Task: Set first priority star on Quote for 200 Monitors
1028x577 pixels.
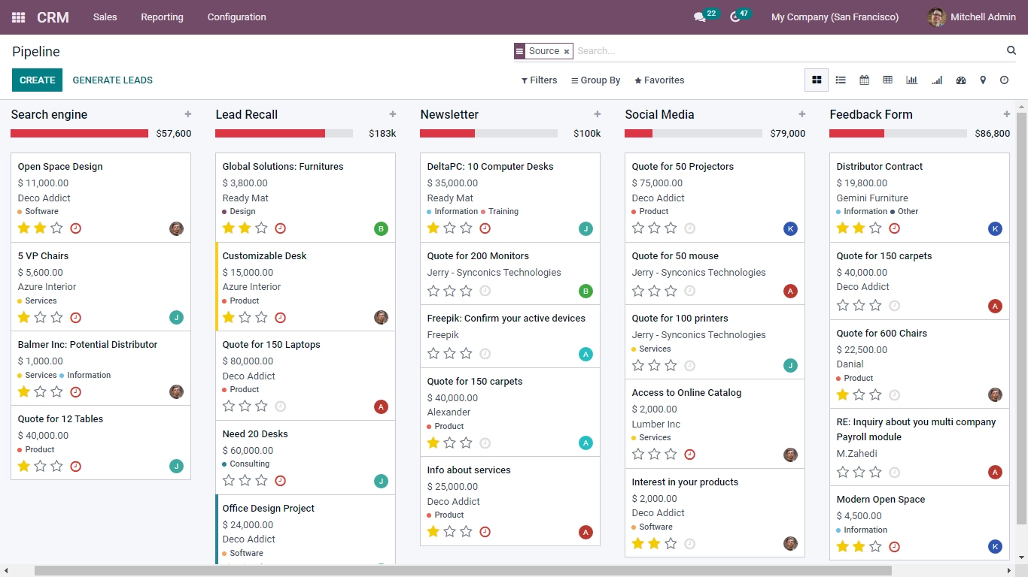Action: 433,290
